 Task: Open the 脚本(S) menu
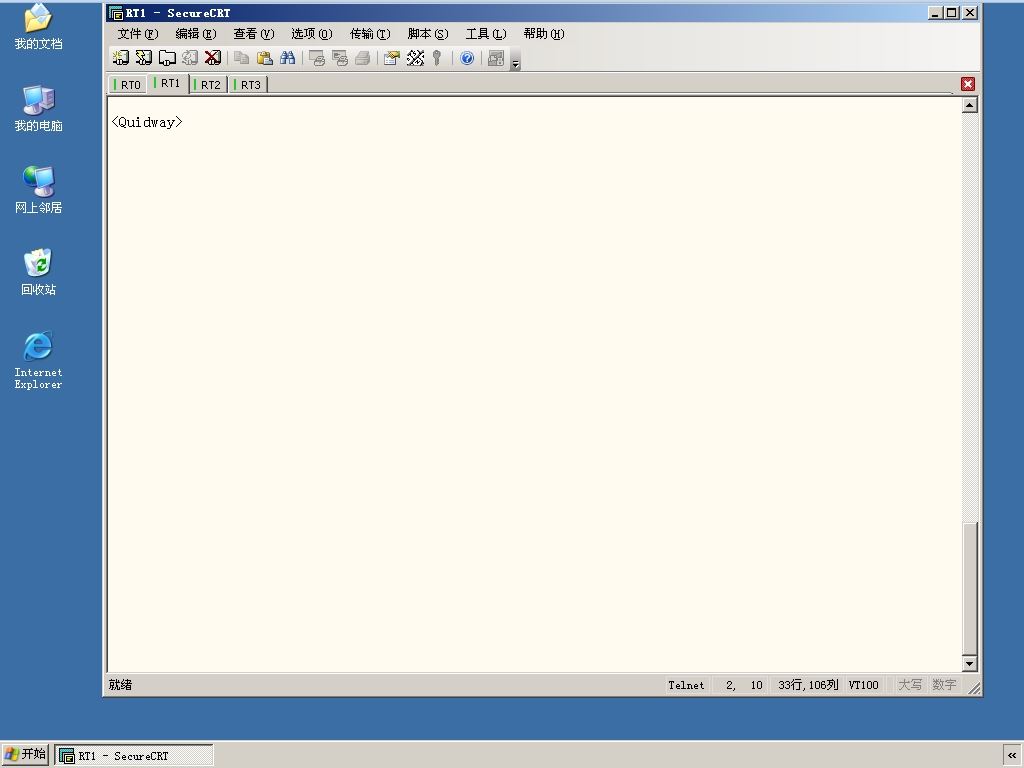(428, 34)
